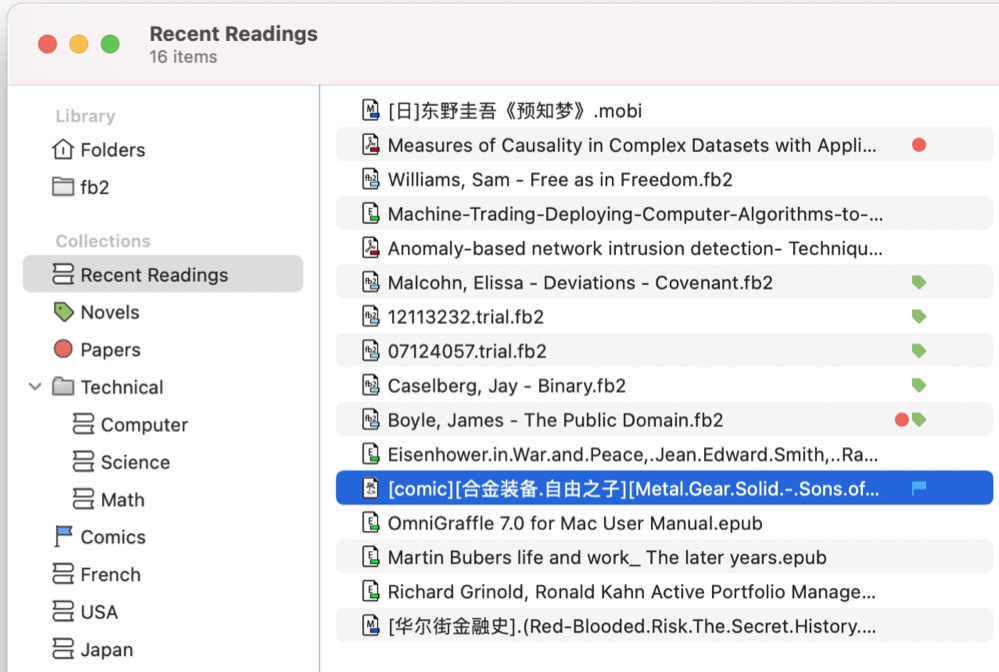Select OmniGraffle 7.0 for Mac User Manual.epub
Viewport: 999px width, 672px height.
point(664,523)
